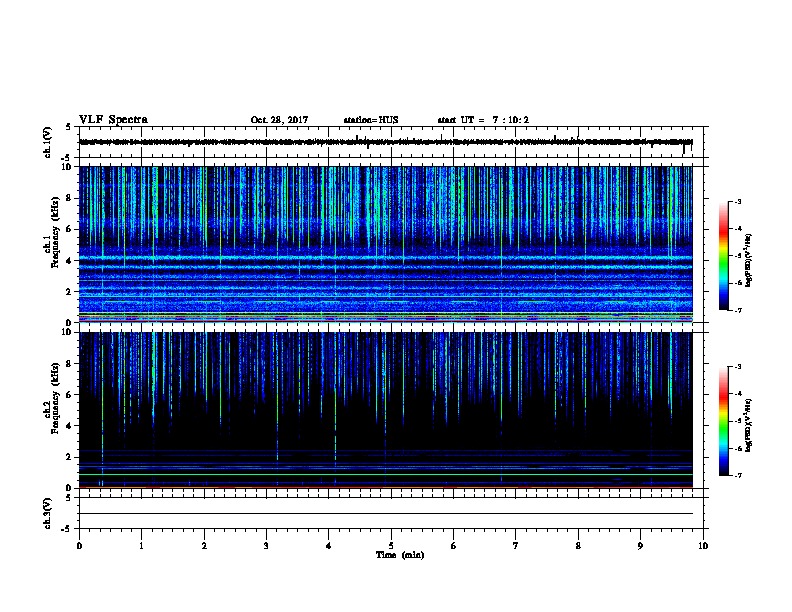Click the "VLF Spectra" plot title

click(x=113, y=120)
